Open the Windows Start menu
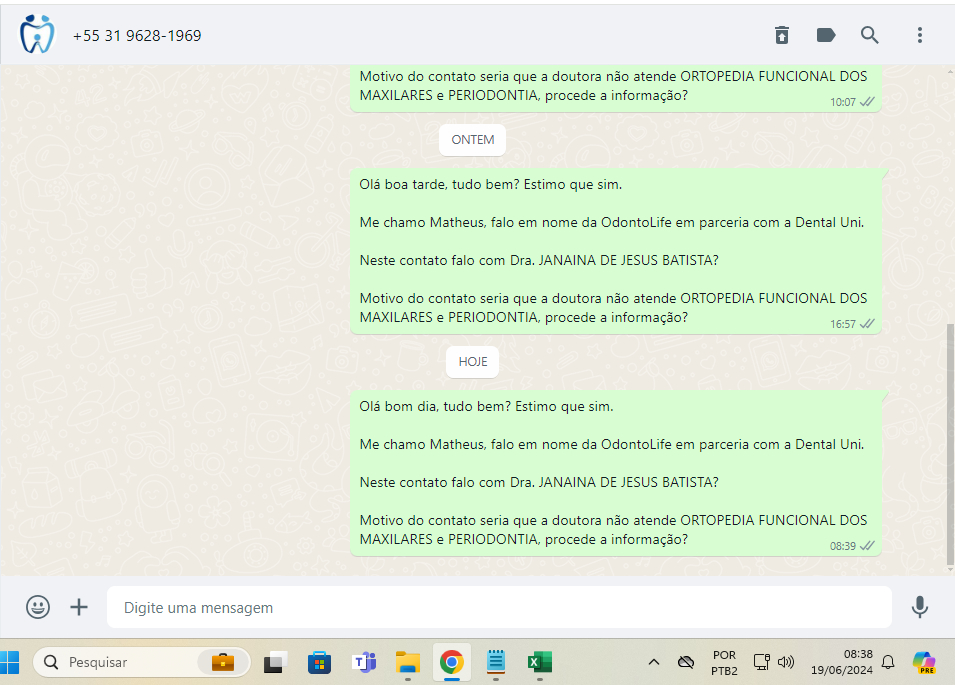This screenshot has width=955, height=685. [10, 662]
